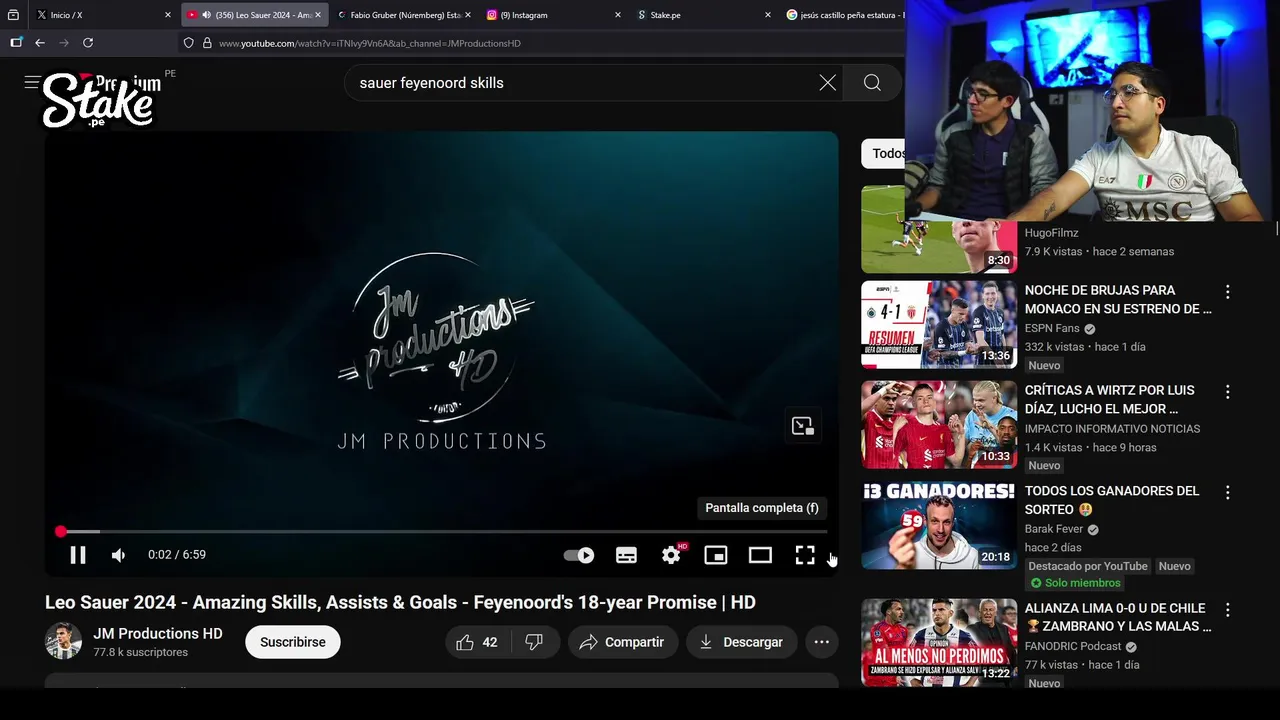
Task: Switch to jesús castillo peña estatura tab
Action: (845, 15)
